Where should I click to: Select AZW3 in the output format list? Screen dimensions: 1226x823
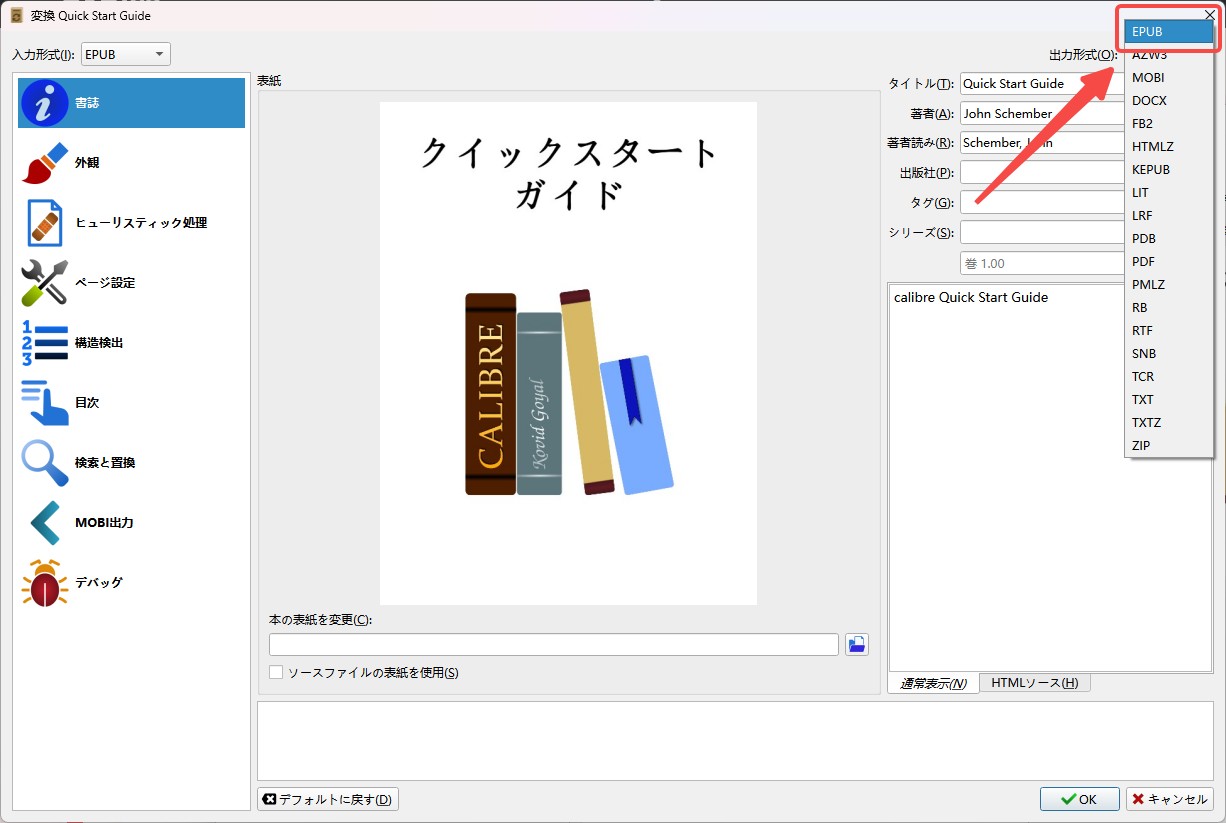point(1169,55)
